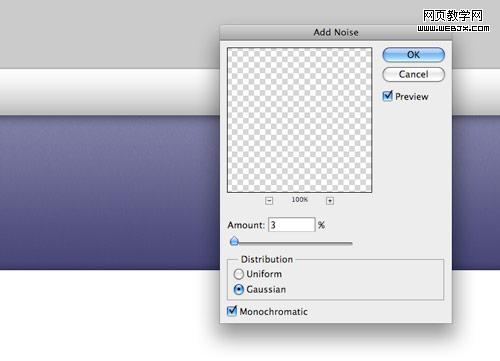Click the checkerboard noise preview area
500x361 pixels.
coord(299,120)
